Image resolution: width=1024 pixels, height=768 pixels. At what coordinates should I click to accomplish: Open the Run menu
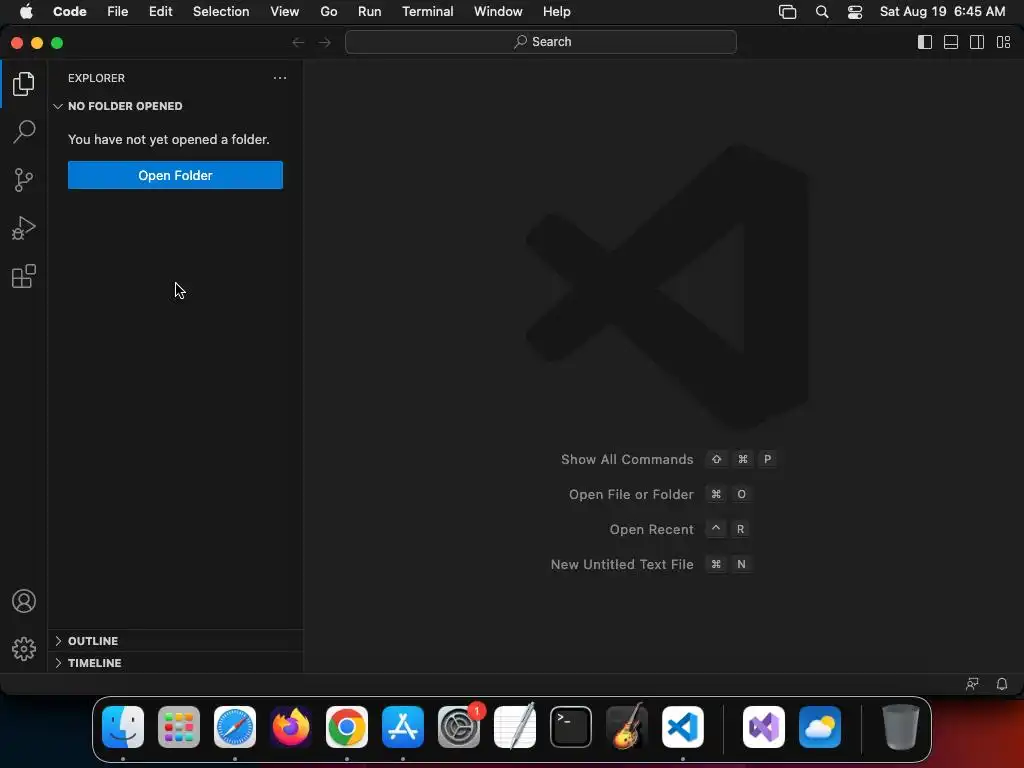click(370, 12)
